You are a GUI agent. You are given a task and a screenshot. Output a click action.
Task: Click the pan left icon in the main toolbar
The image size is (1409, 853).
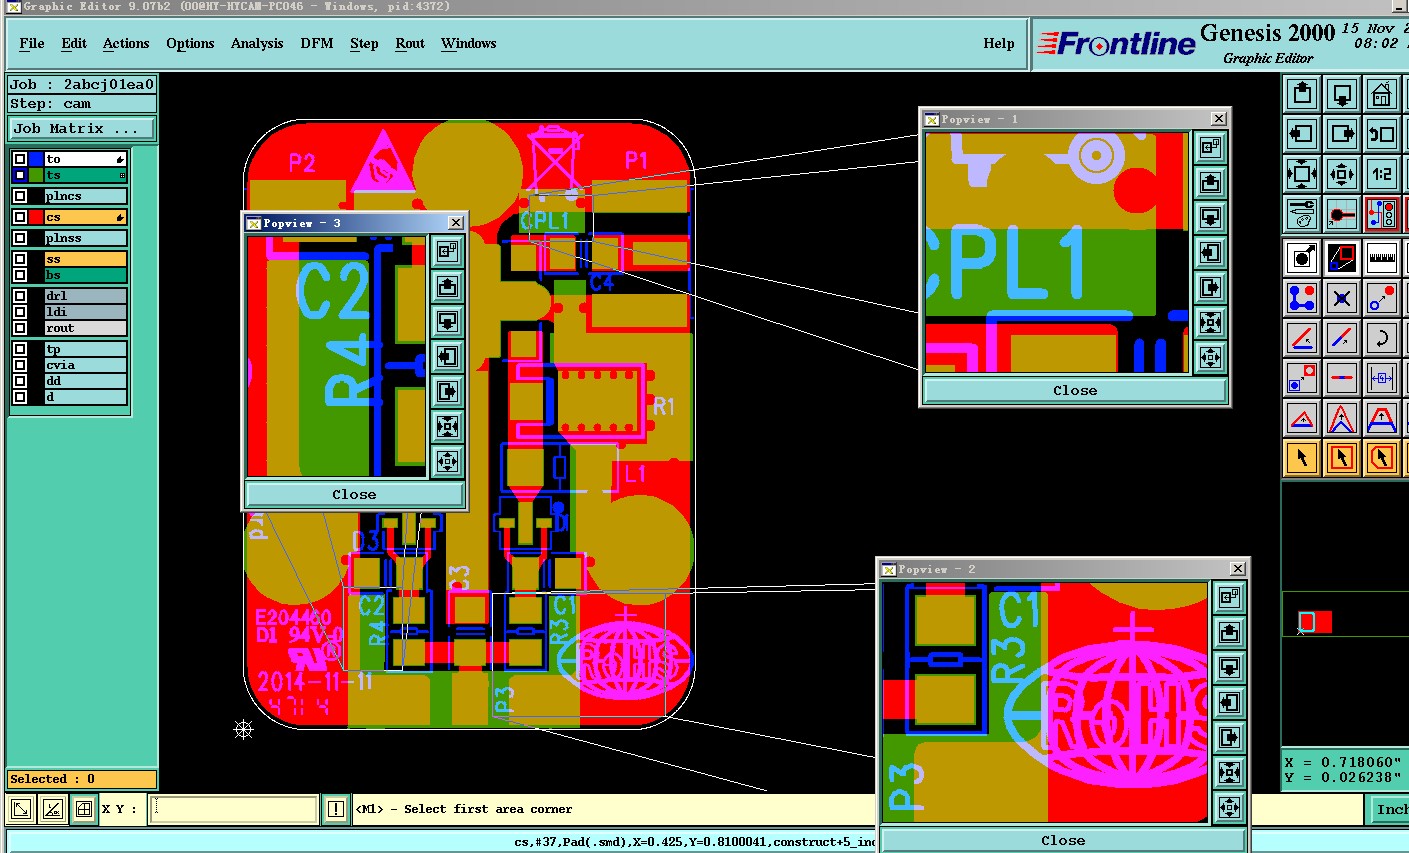coord(1302,133)
